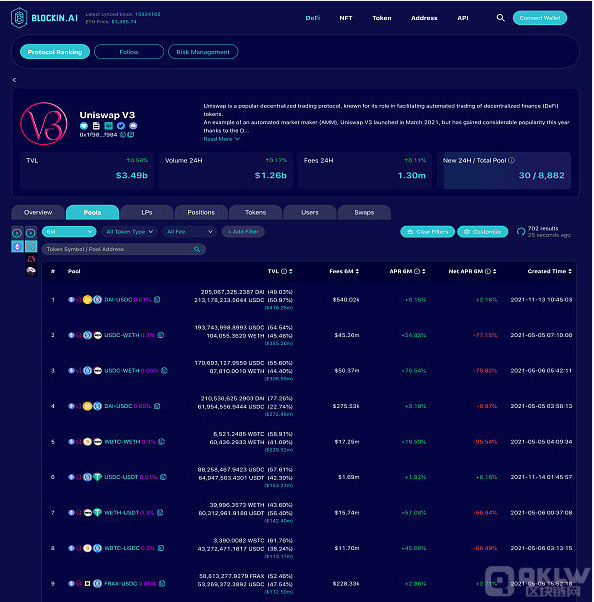594x602 pixels.
Task: Copy DAI-USDC 0.01% pool address
Action: click(x=157, y=299)
